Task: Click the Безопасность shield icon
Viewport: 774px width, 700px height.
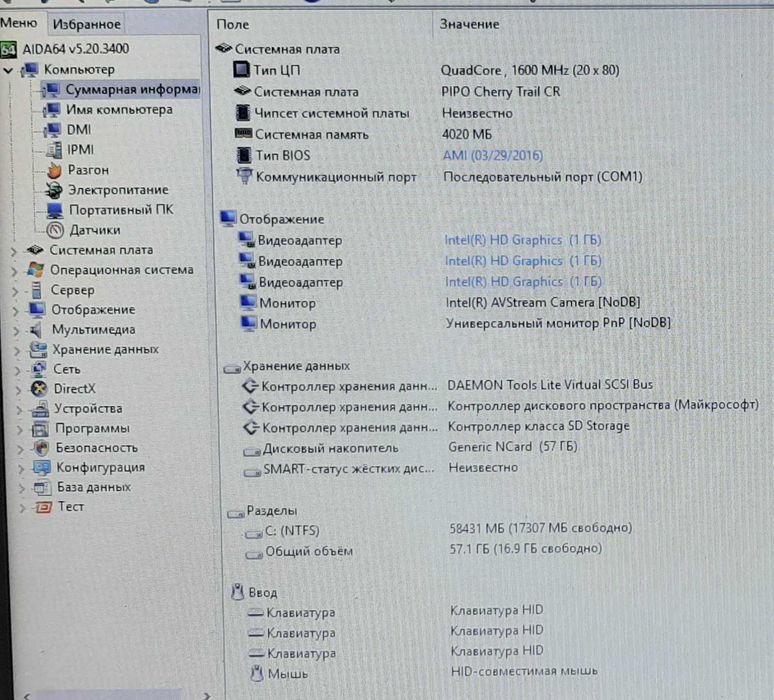Action: pos(41,448)
